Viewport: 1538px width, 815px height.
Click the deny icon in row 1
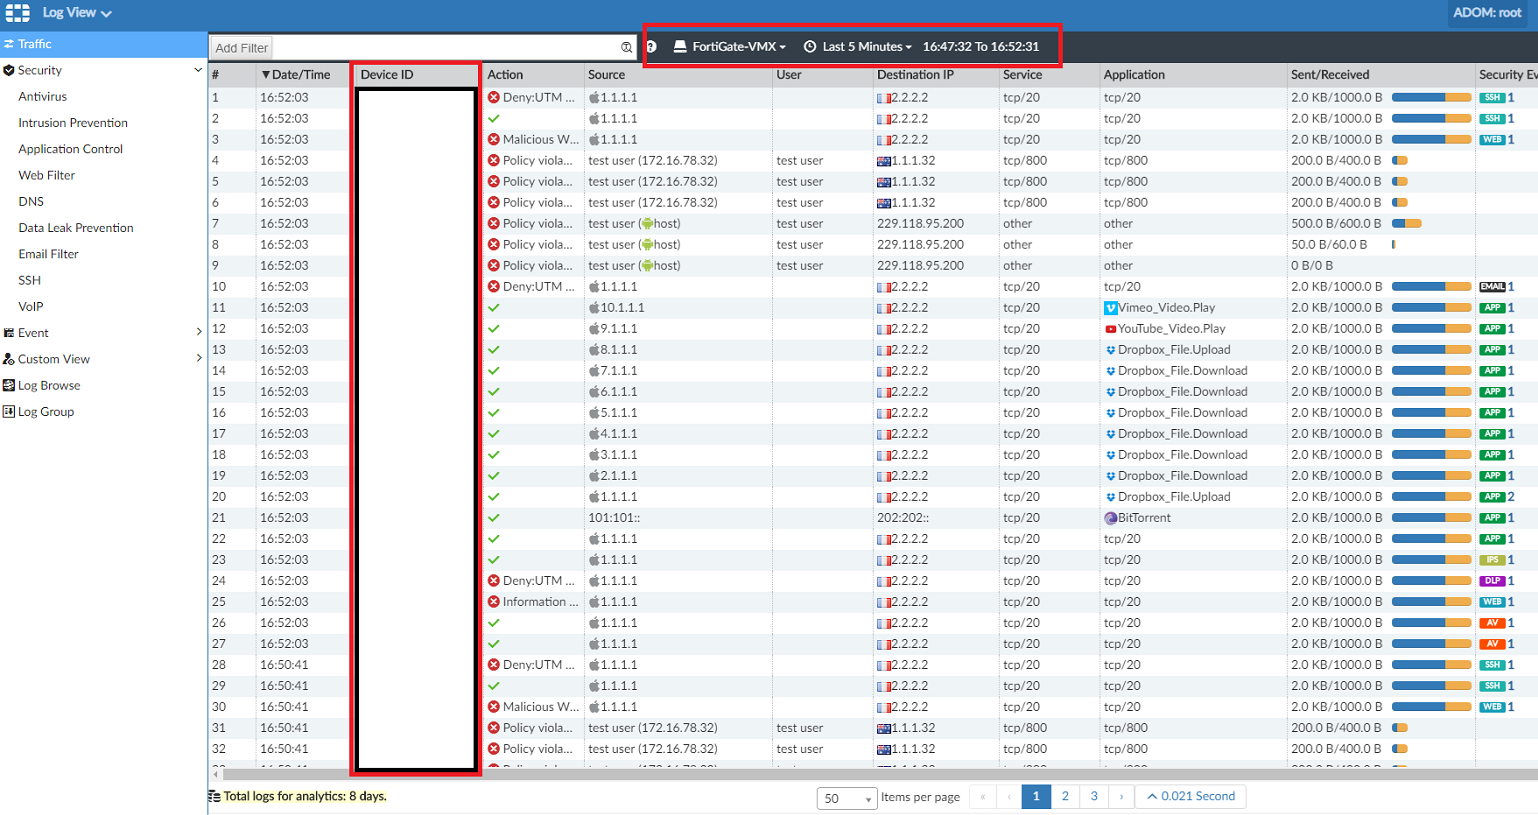pyautogui.click(x=494, y=98)
